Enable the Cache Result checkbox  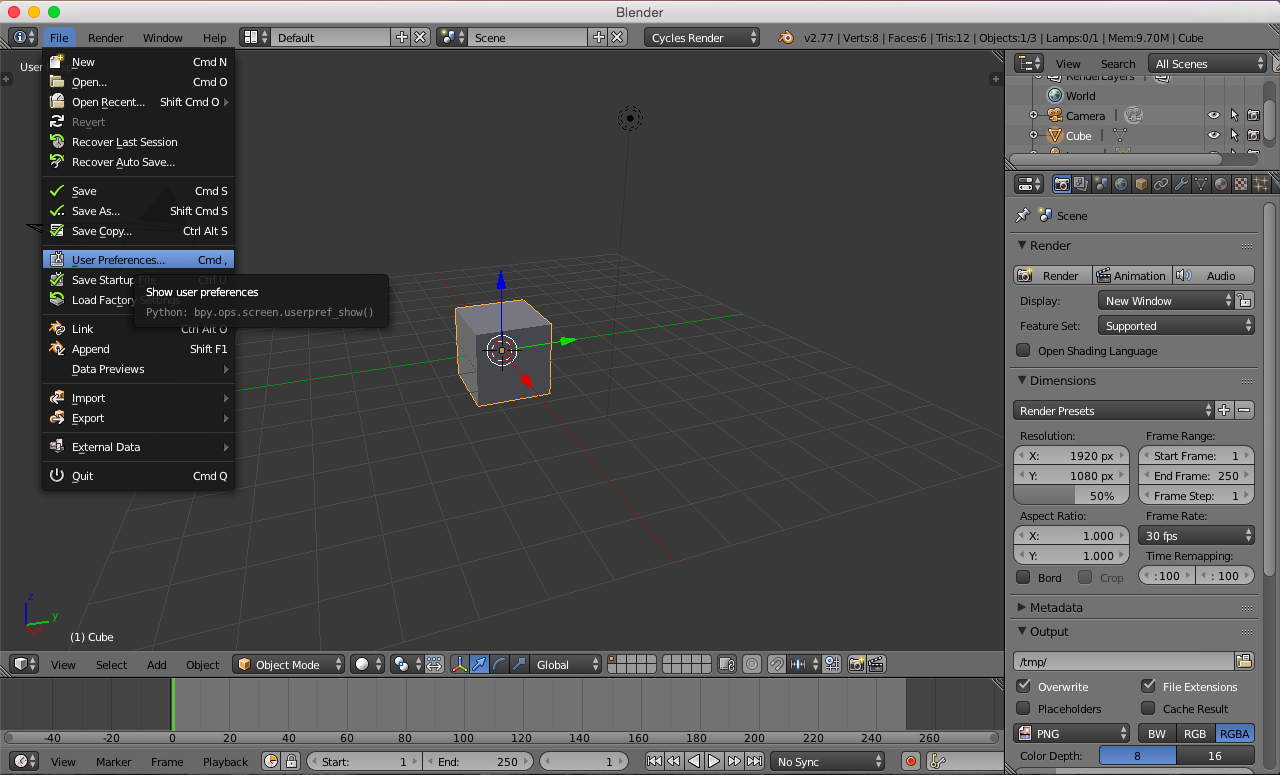pyautogui.click(x=1148, y=708)
